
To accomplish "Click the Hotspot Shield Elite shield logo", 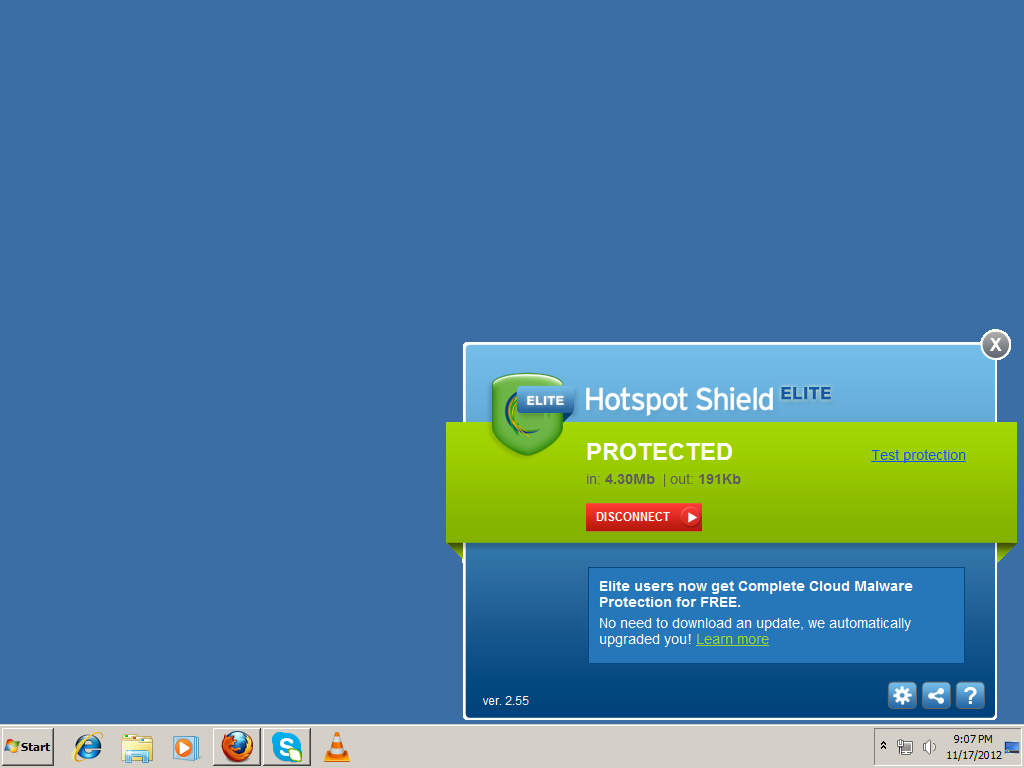I will (x=528, y=414).
